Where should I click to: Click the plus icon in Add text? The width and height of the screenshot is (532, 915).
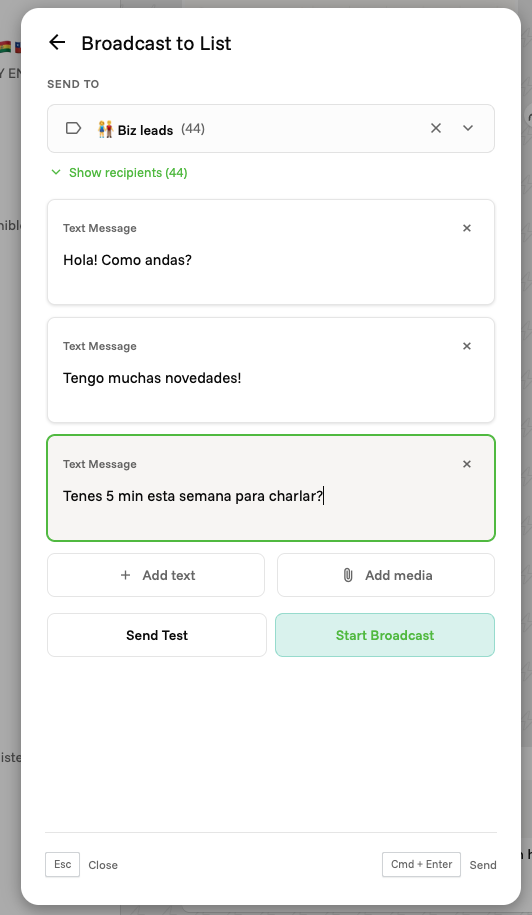pos(125,575)
